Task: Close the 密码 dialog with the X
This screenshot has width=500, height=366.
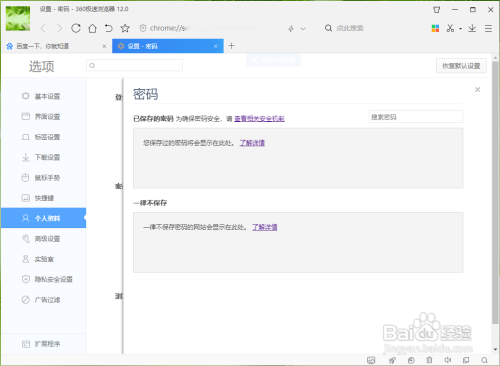Action: point(478,89)
